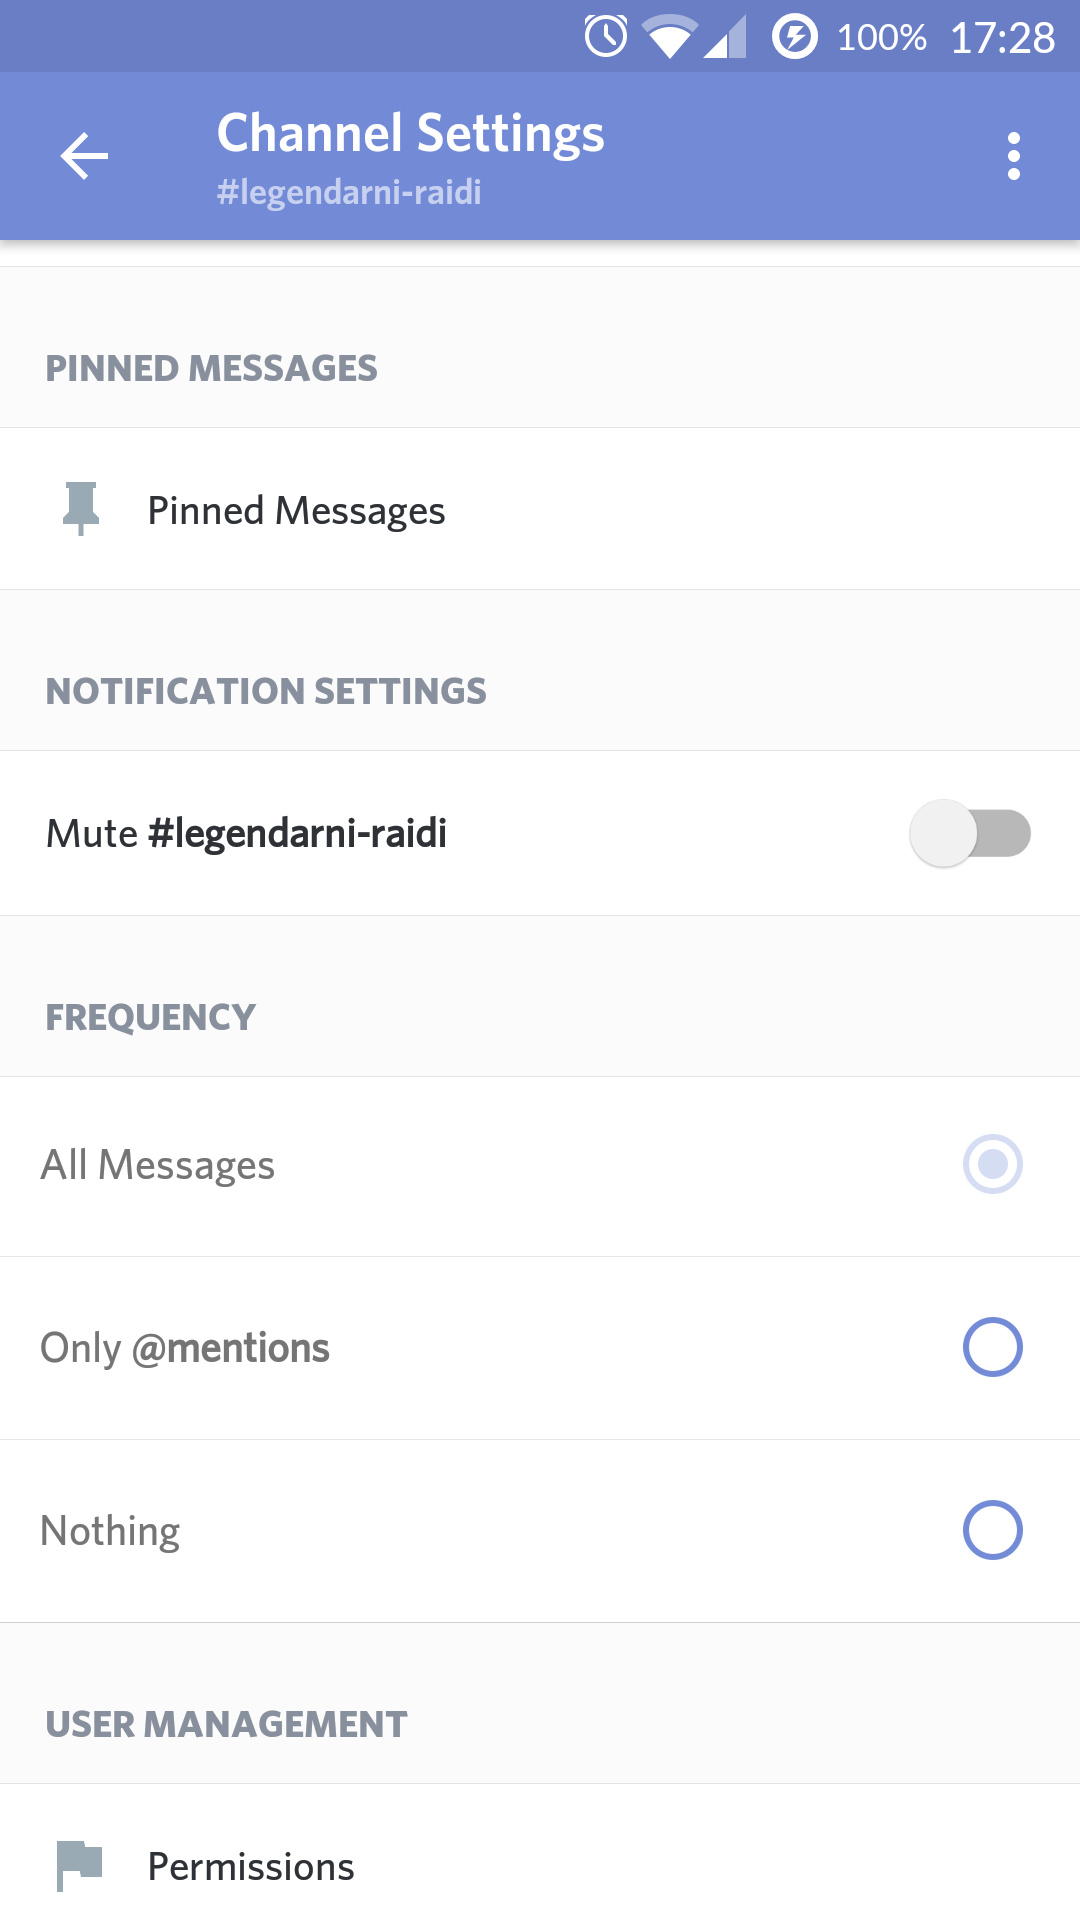Tap the Nothing frequency label
The width and height of the screenshot is (1080, 1920).
[110, 1531]
